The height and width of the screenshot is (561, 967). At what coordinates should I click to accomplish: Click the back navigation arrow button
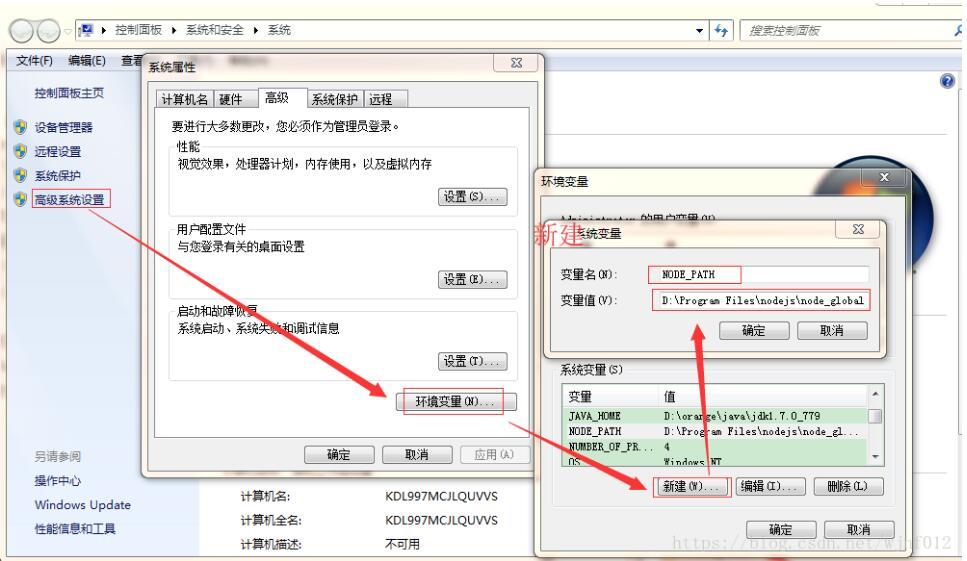(x=22, y=30)
